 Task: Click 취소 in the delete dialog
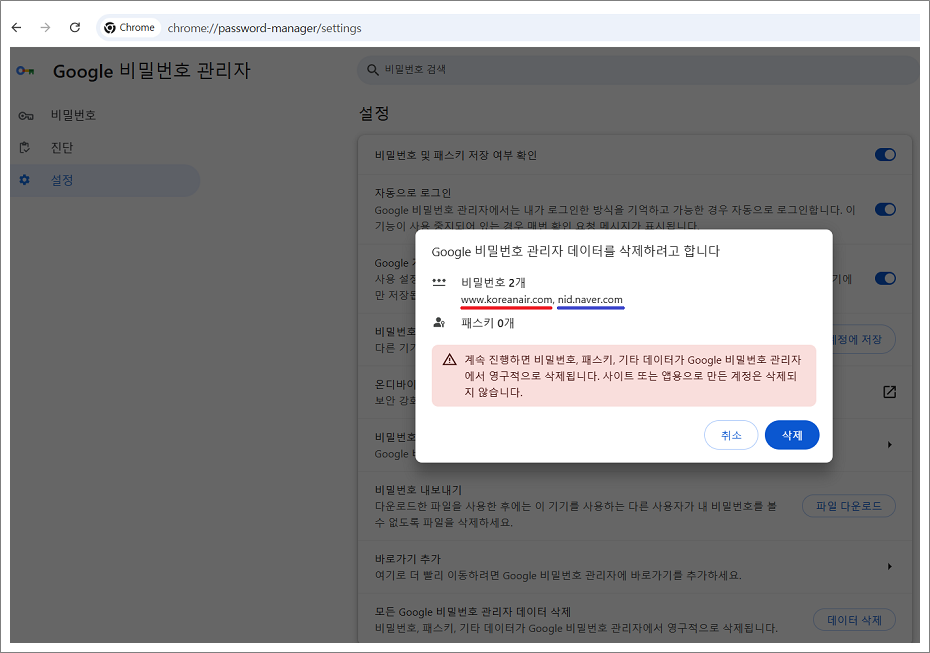[731, 435]
